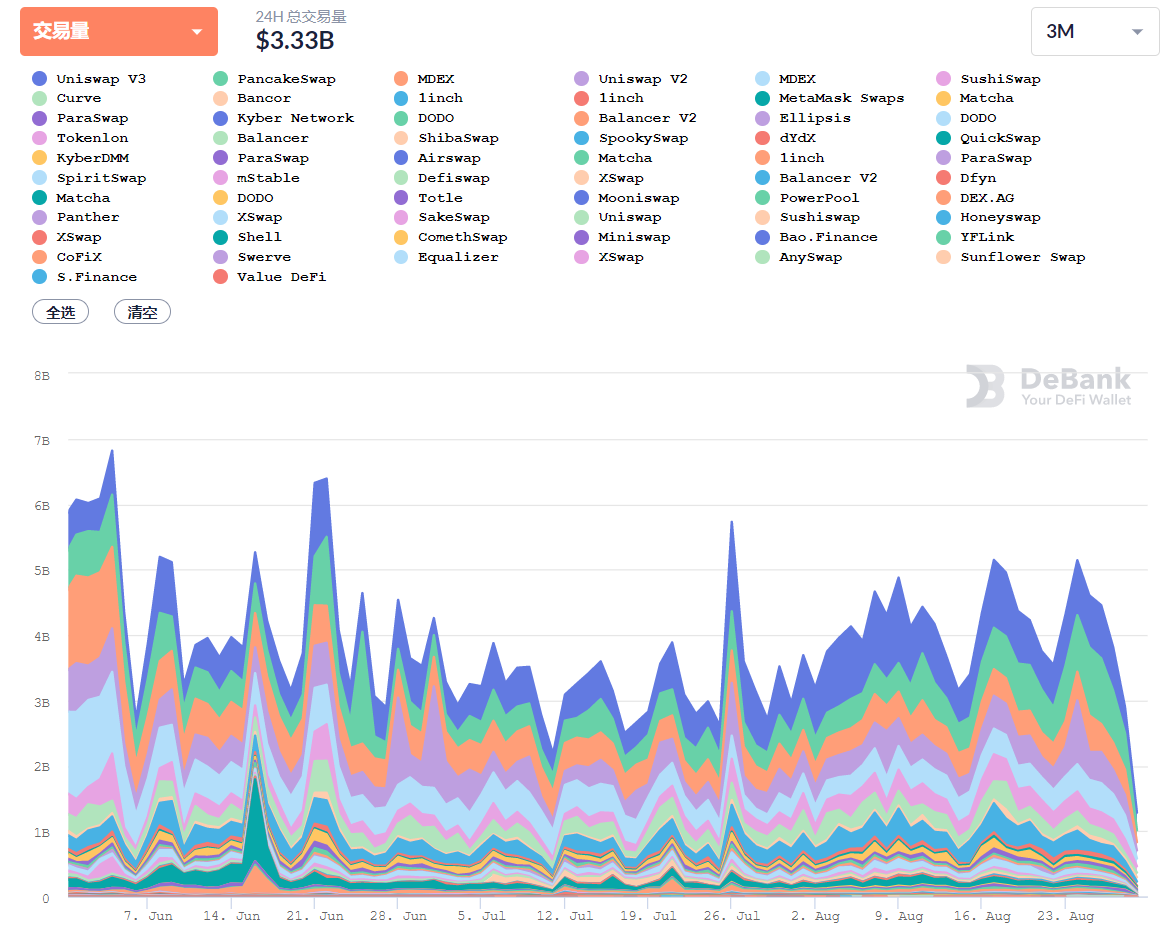Toggle the Curve series in legend
The width and height of the screenshot is (1175, 937).
(x=78, y=99)
